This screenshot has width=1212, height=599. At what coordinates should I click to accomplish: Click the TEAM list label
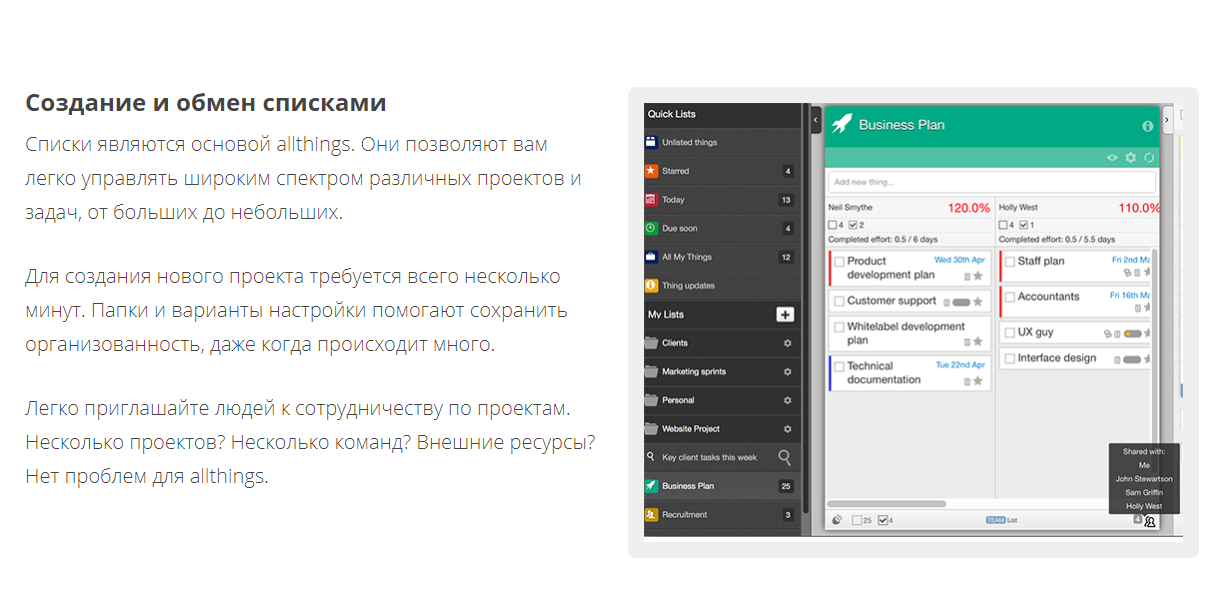pyautogui.click(x=996, y=519)
